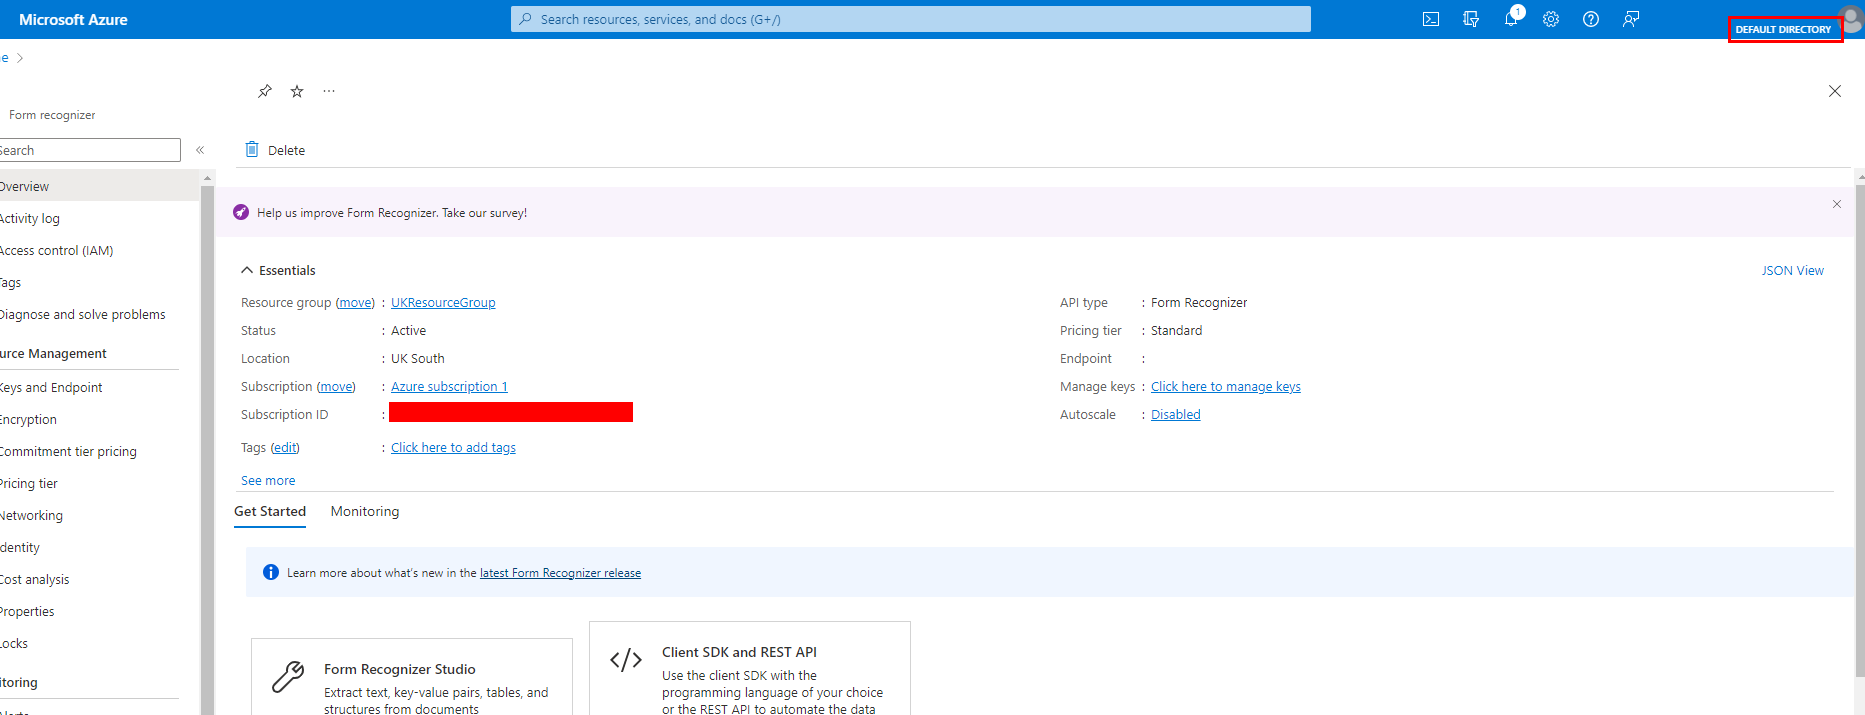Image resolution: width=1865 pixels, height=715 pixels.
Task: Expand the breadcrumb chevron
Action: tap(20, 58)
